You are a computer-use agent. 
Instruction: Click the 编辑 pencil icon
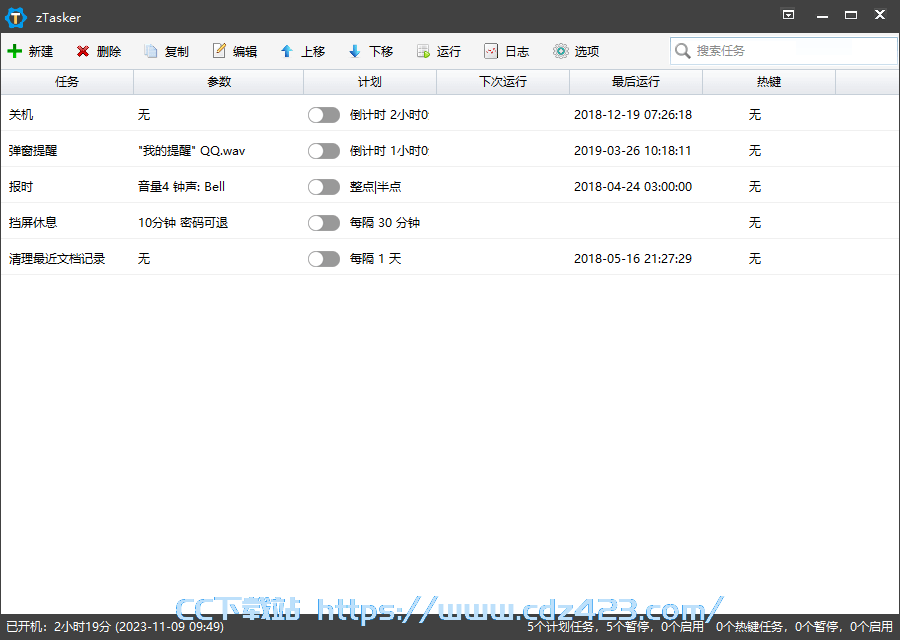pyautogui.click(x=219, y=51)
